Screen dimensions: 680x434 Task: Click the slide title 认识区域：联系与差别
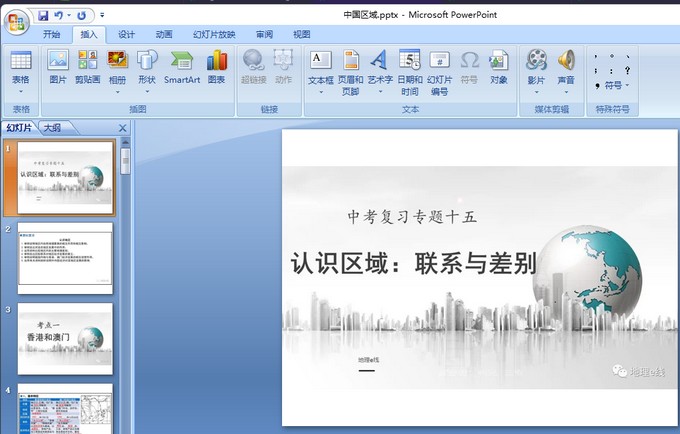click(414, 263)
